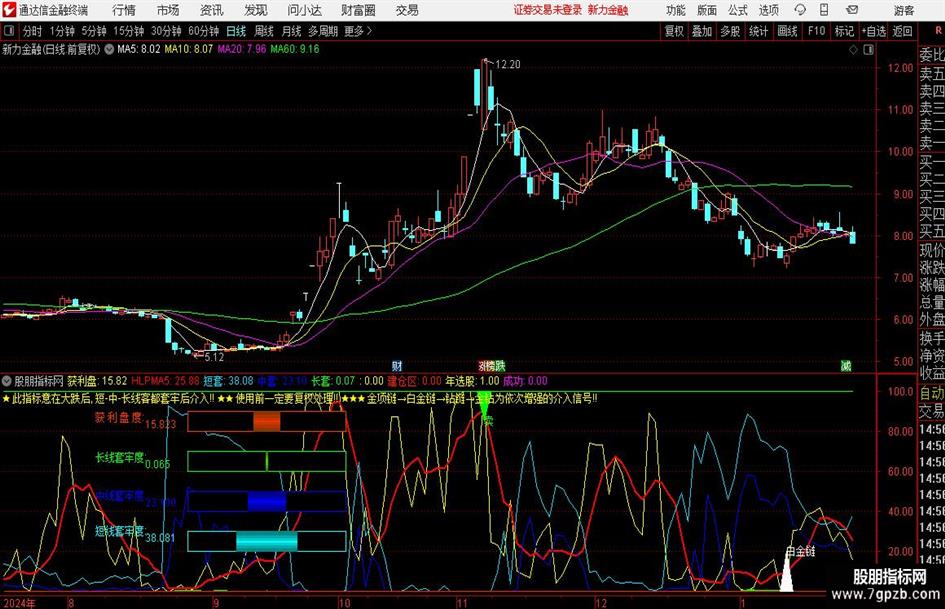
Task: Select the 月线 monthly period tab
Action: (x=292, y=31)
